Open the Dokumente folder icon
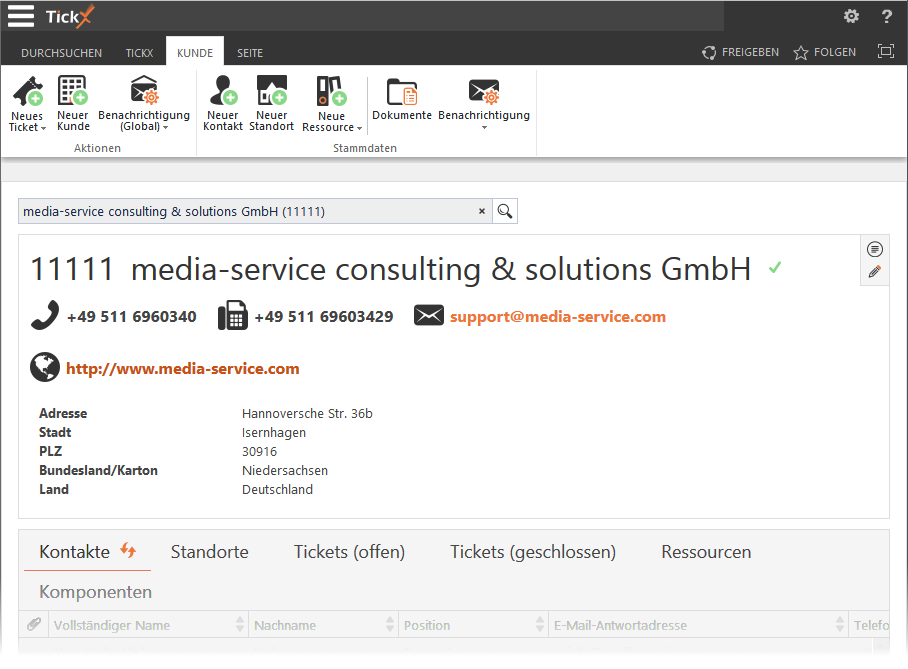 (x=402, y=92)
